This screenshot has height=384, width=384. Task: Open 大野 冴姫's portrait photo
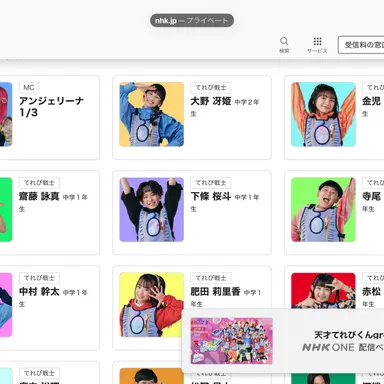pos(152,114)
